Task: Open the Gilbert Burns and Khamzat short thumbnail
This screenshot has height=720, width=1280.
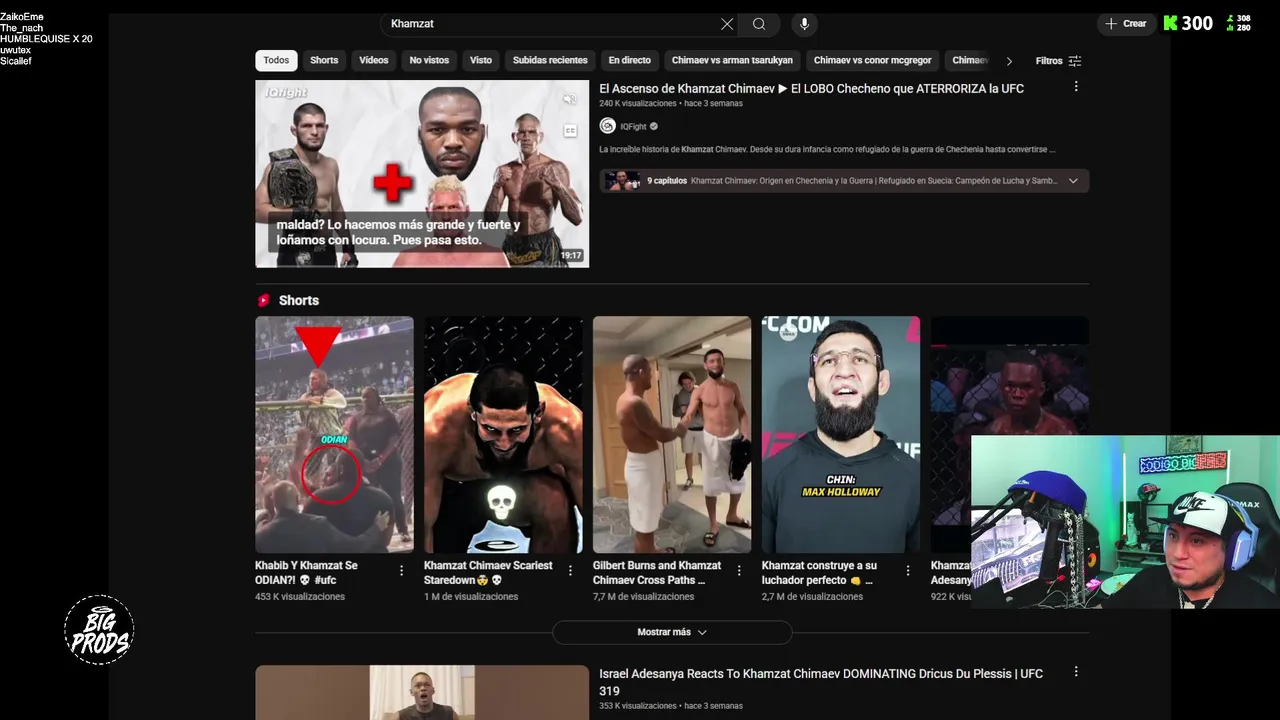Action: tap(672, 435)
